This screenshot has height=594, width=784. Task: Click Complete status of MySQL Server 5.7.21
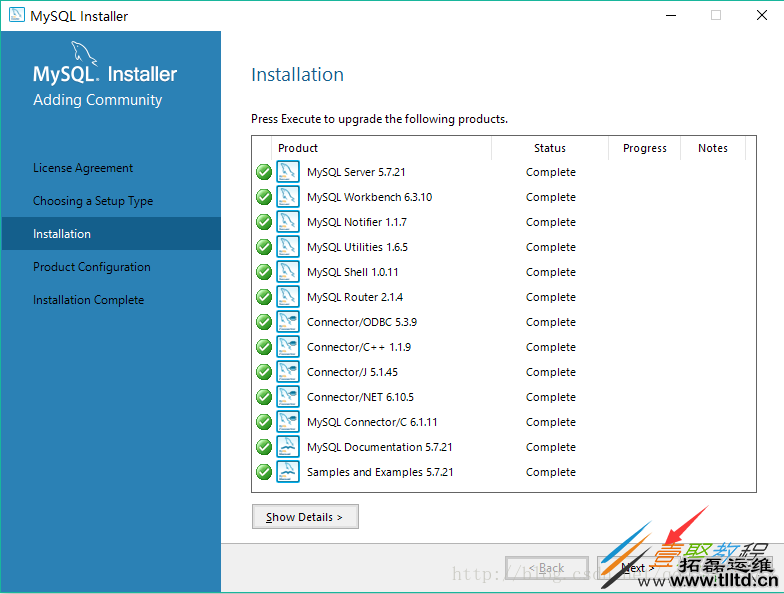pos(550,172)
